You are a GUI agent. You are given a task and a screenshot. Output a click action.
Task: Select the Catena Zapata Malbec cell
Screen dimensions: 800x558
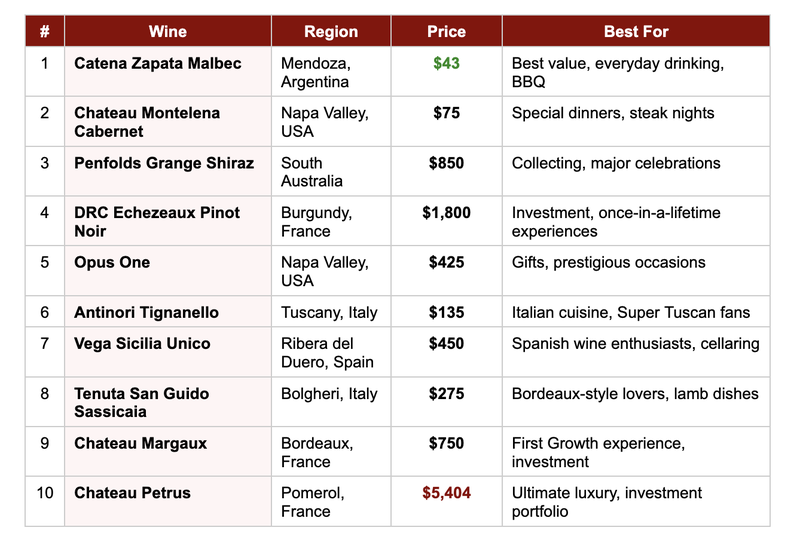click(x=158, y=64)
